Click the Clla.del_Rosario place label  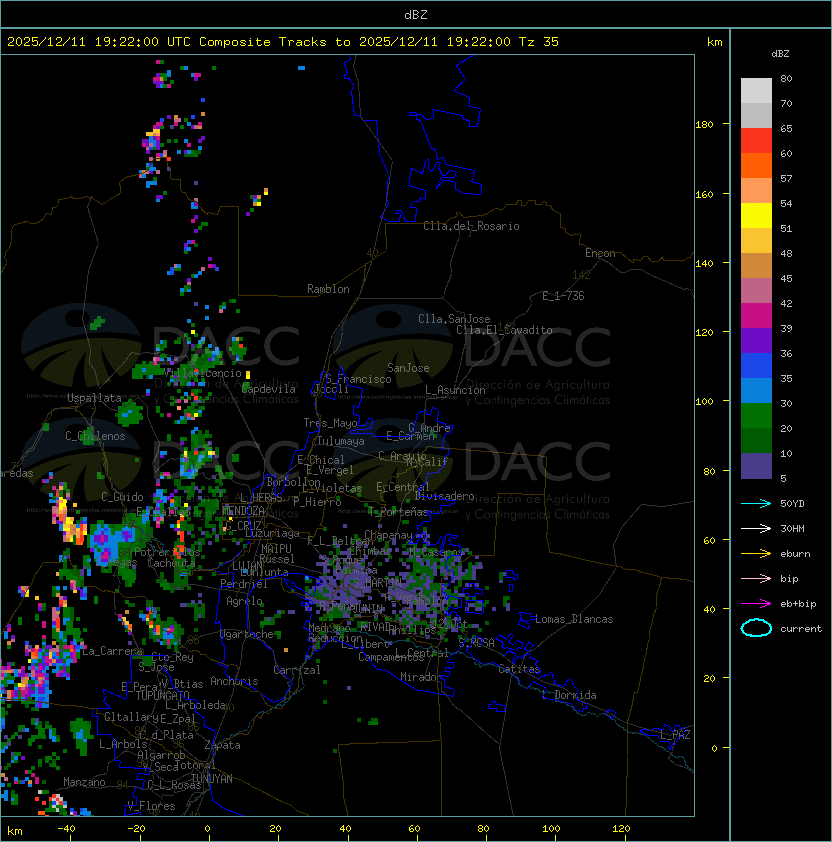tap(471, 226)
